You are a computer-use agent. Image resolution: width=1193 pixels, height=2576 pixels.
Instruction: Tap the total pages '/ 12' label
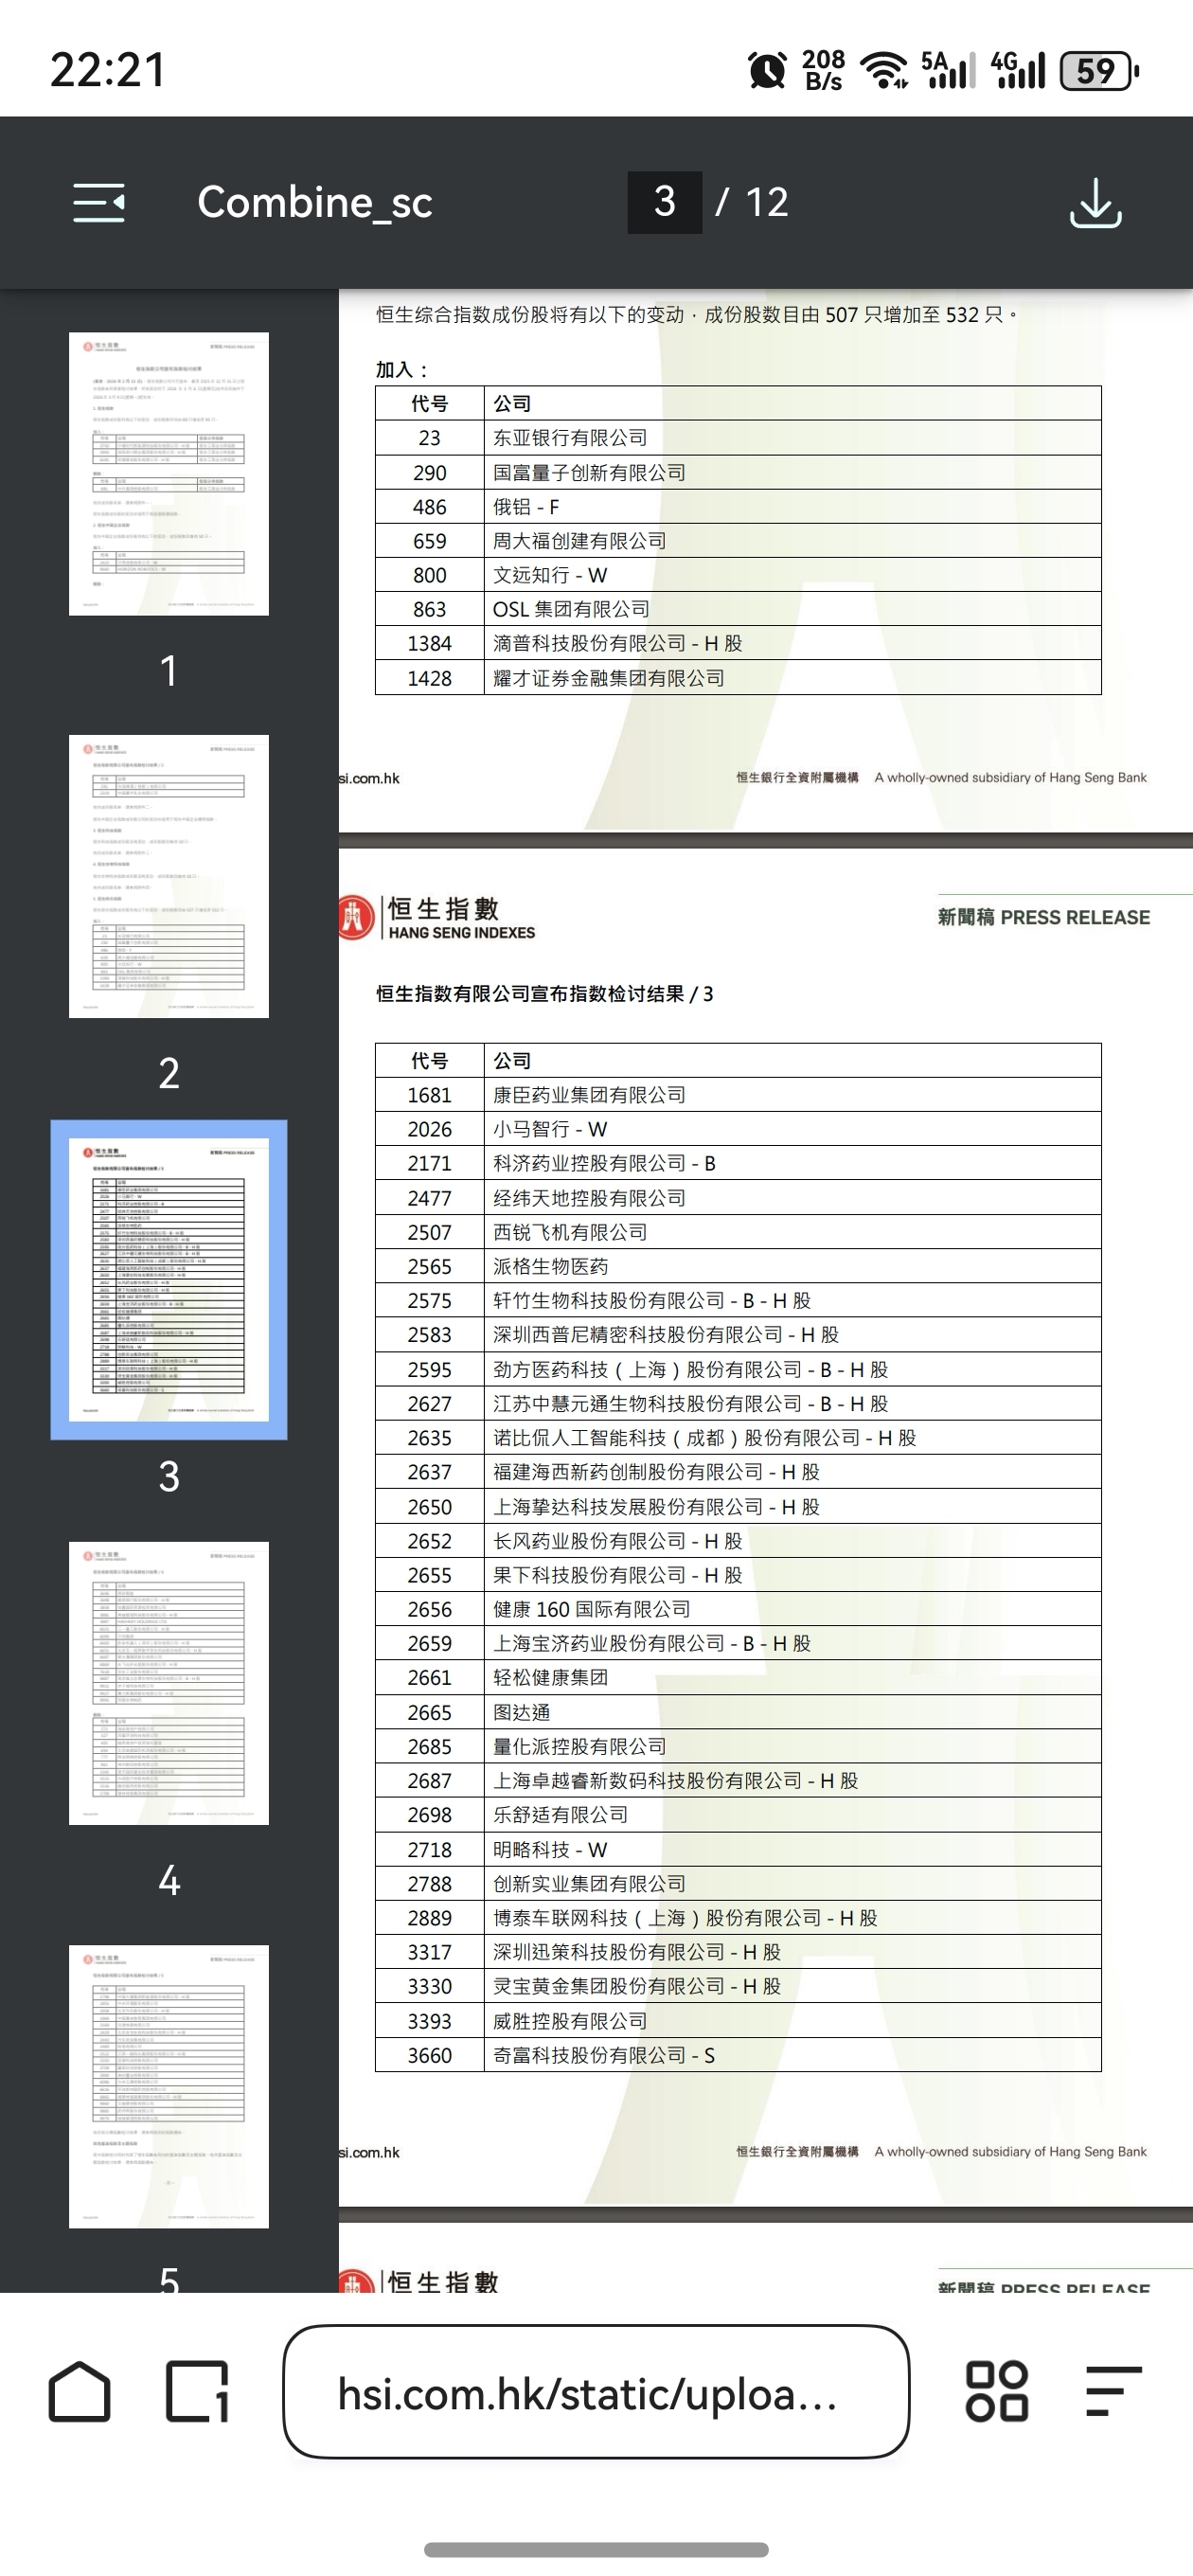tap(752, 203)
